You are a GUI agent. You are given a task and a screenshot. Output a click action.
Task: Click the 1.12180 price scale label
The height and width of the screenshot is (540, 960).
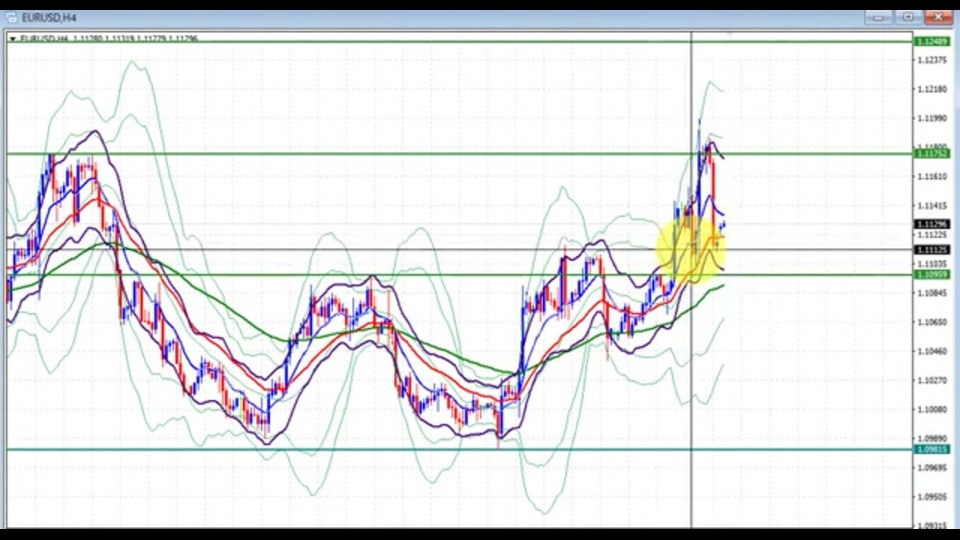point(932,89)
